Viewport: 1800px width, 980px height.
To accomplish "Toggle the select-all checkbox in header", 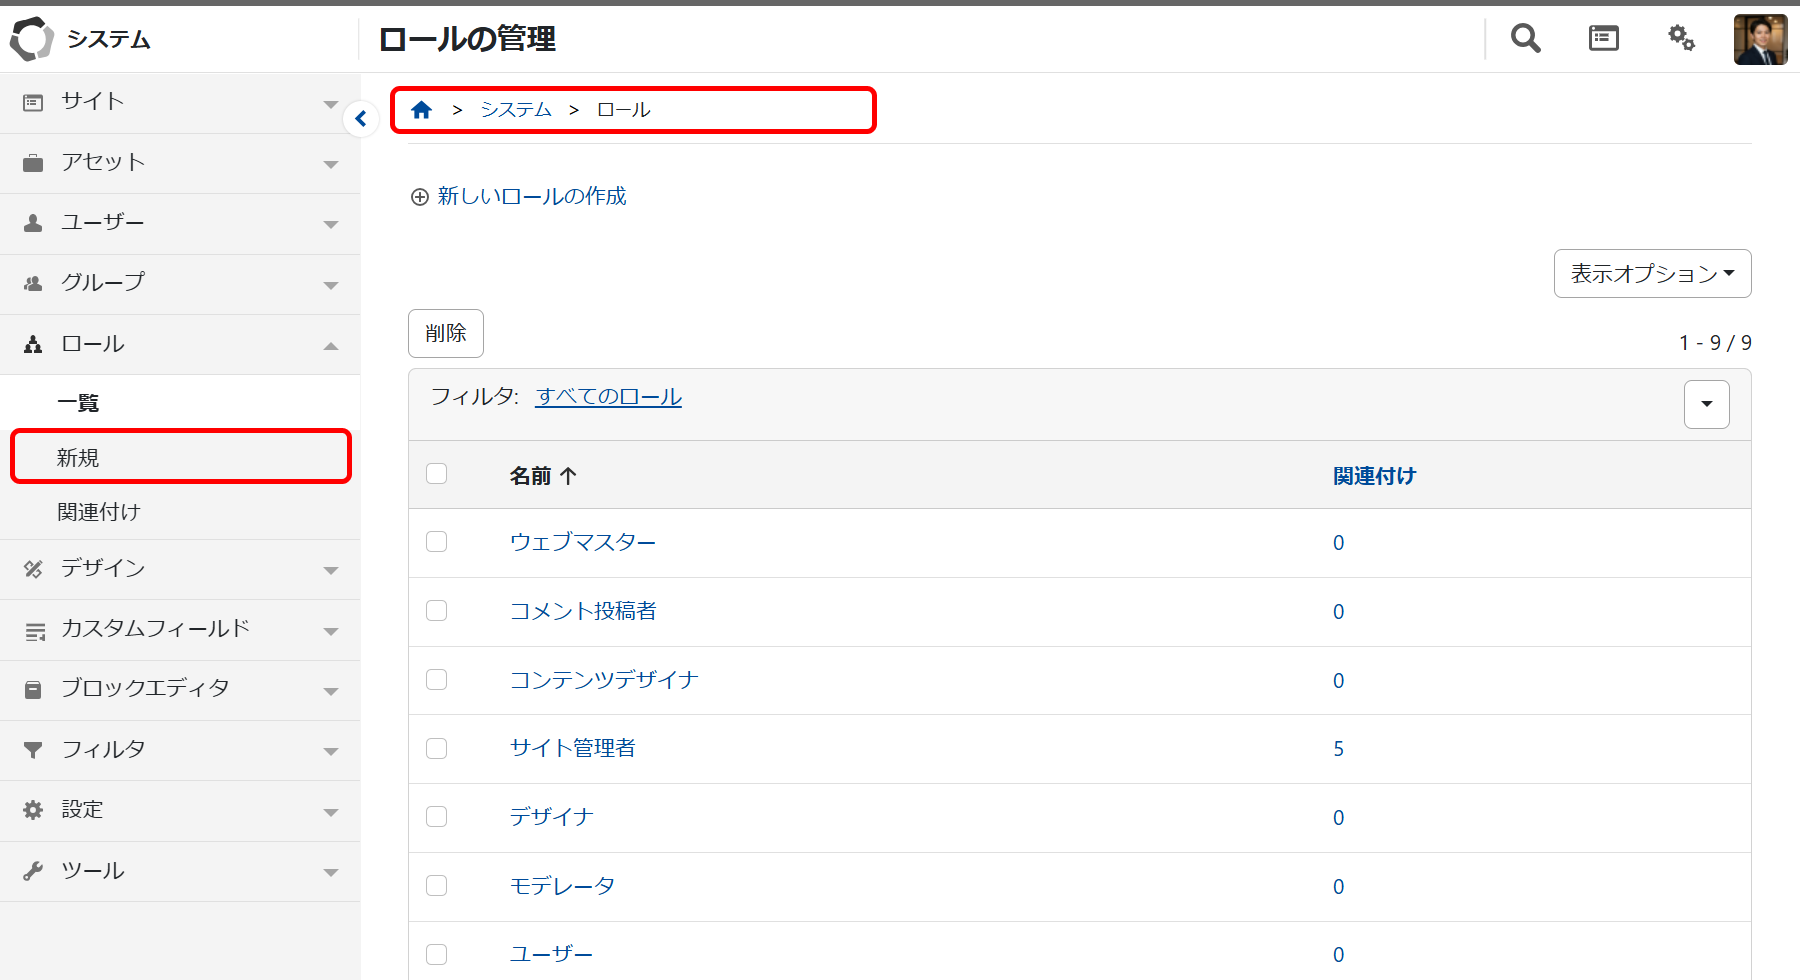I will (437, 474).
